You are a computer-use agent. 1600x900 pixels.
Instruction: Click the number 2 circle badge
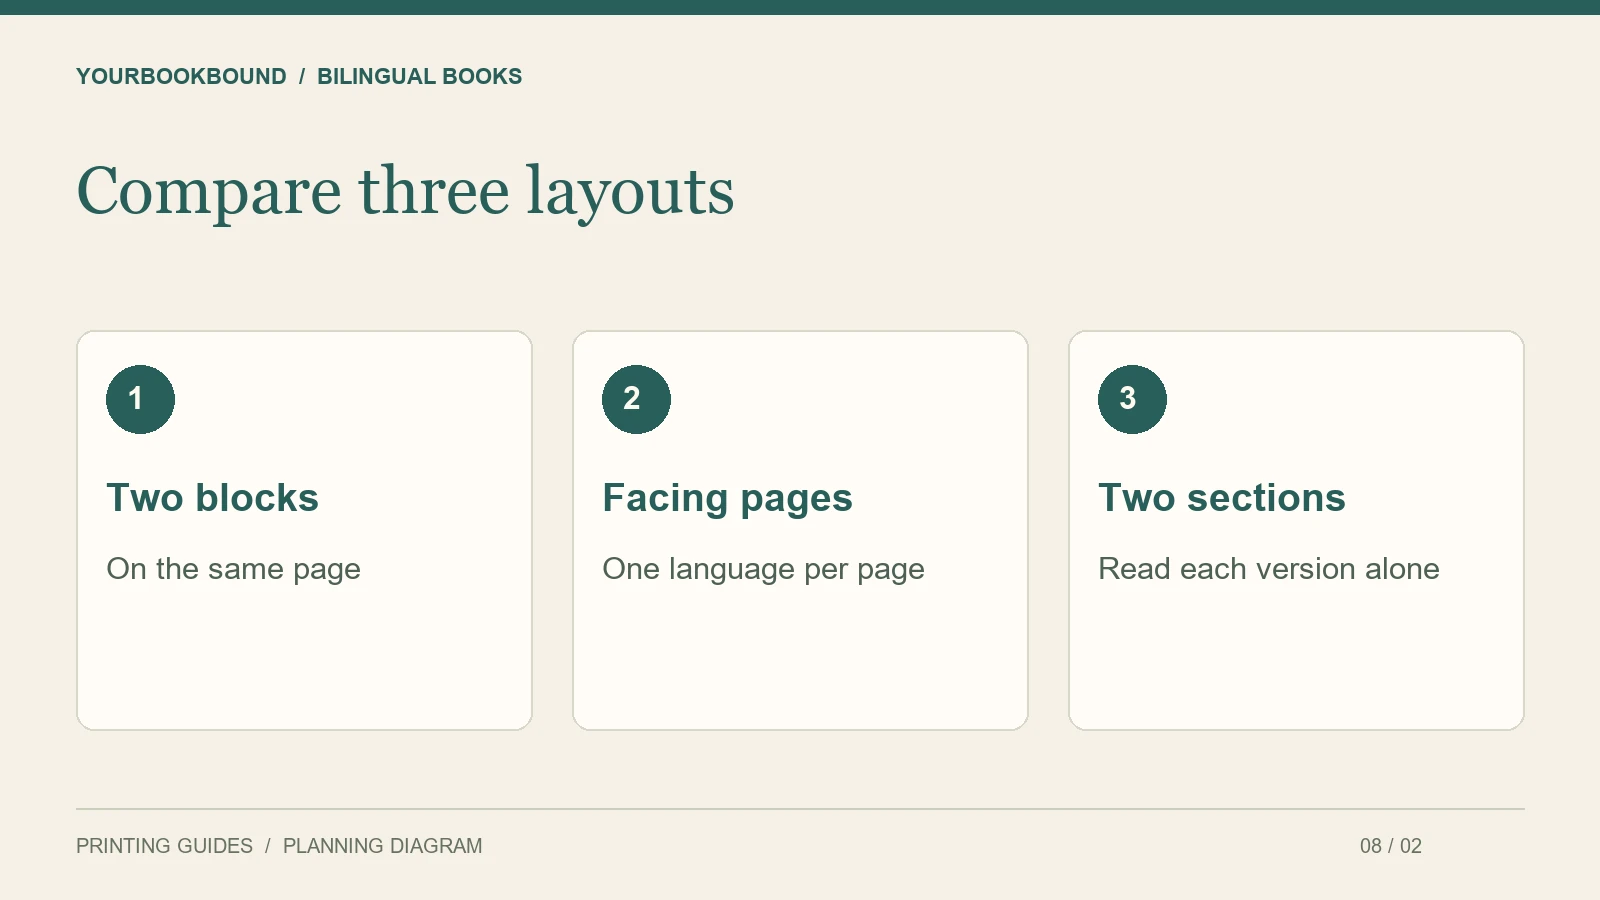pos(636,399)
